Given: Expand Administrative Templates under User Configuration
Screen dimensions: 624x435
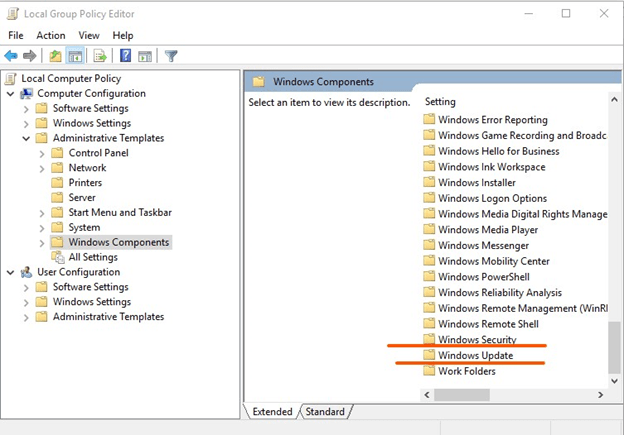Looking at the screenshot, I should [x=26, y=318].
